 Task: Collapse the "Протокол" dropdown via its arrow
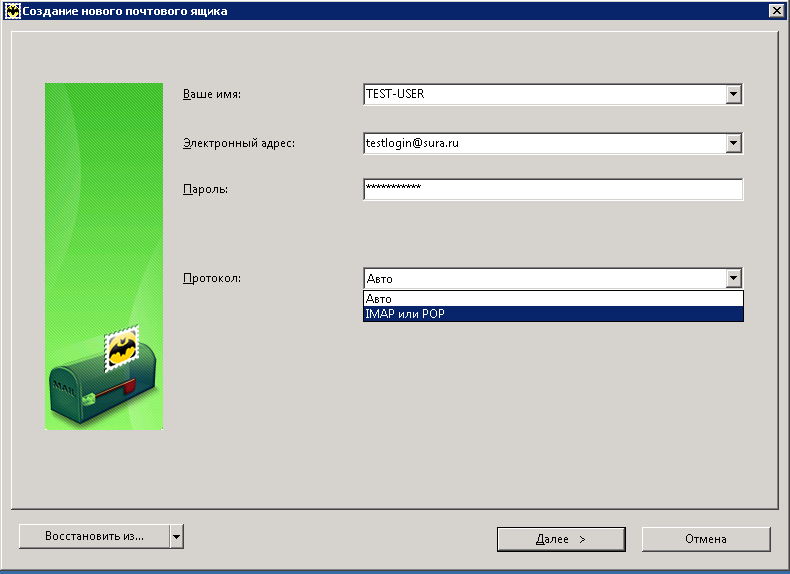pyautogui.click(x=734, y=279)
